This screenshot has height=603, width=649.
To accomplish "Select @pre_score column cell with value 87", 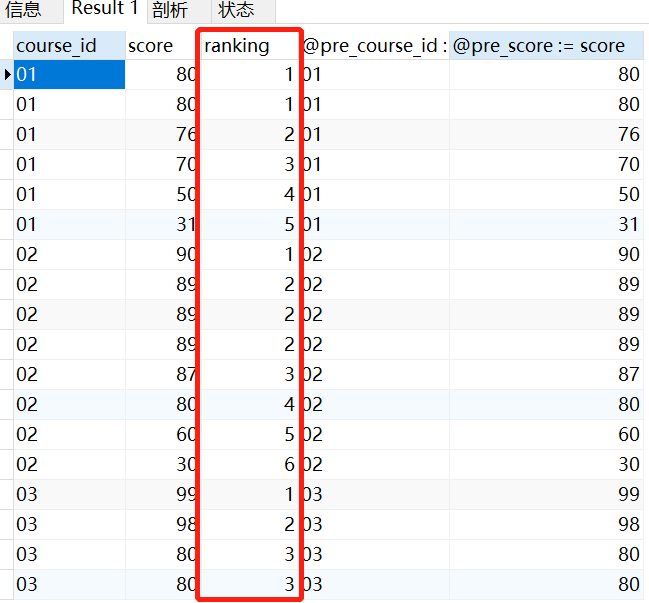I will click(546, 375).
